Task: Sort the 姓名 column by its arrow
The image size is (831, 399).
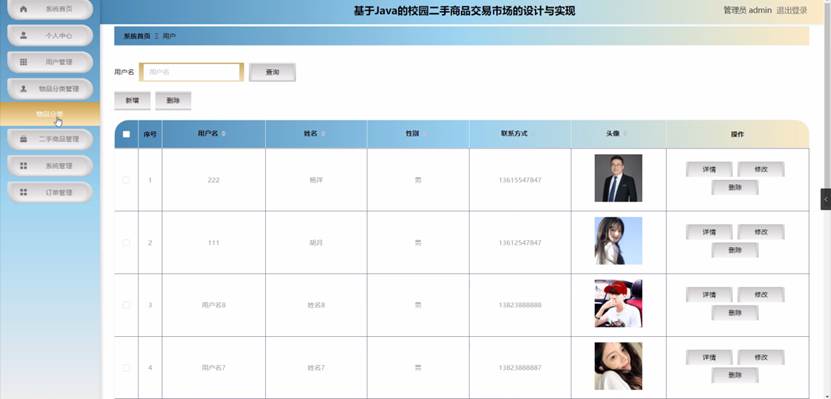Action: coord(323,134)
